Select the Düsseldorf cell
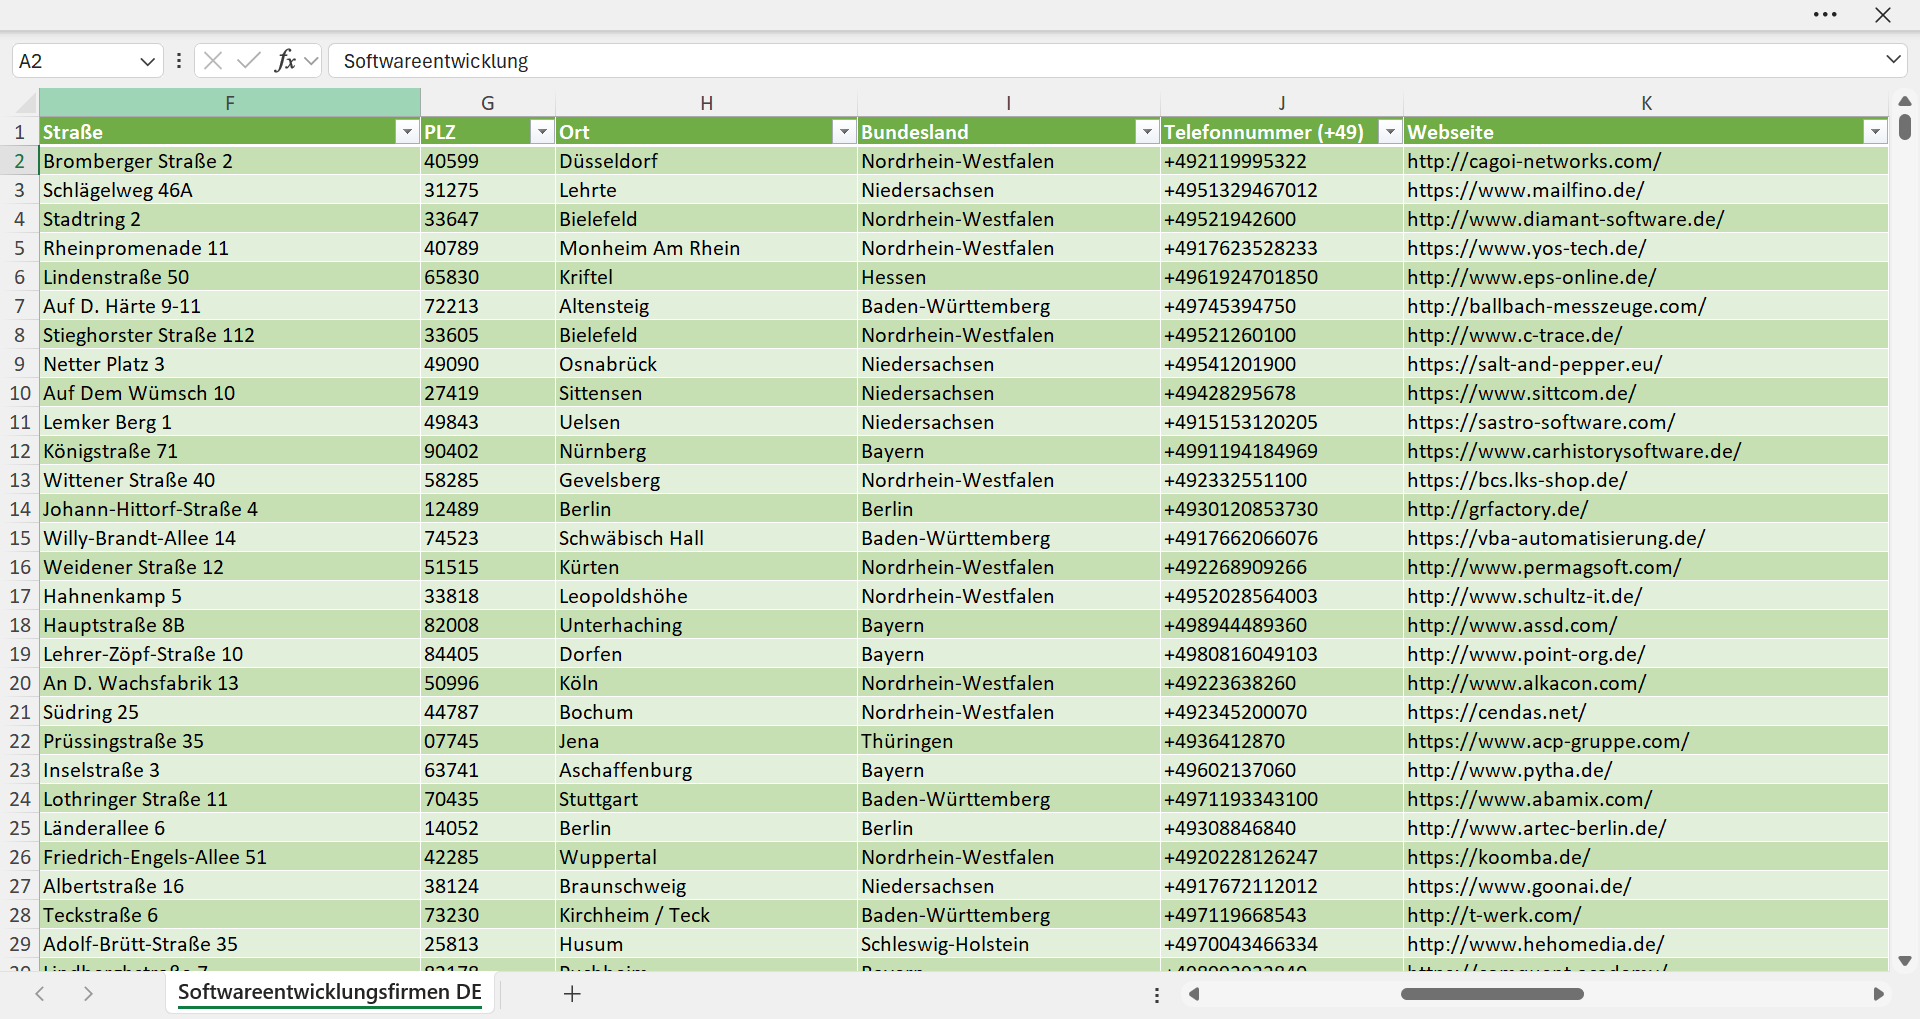Viewport: 1920px width, 1019px height. 706,161
